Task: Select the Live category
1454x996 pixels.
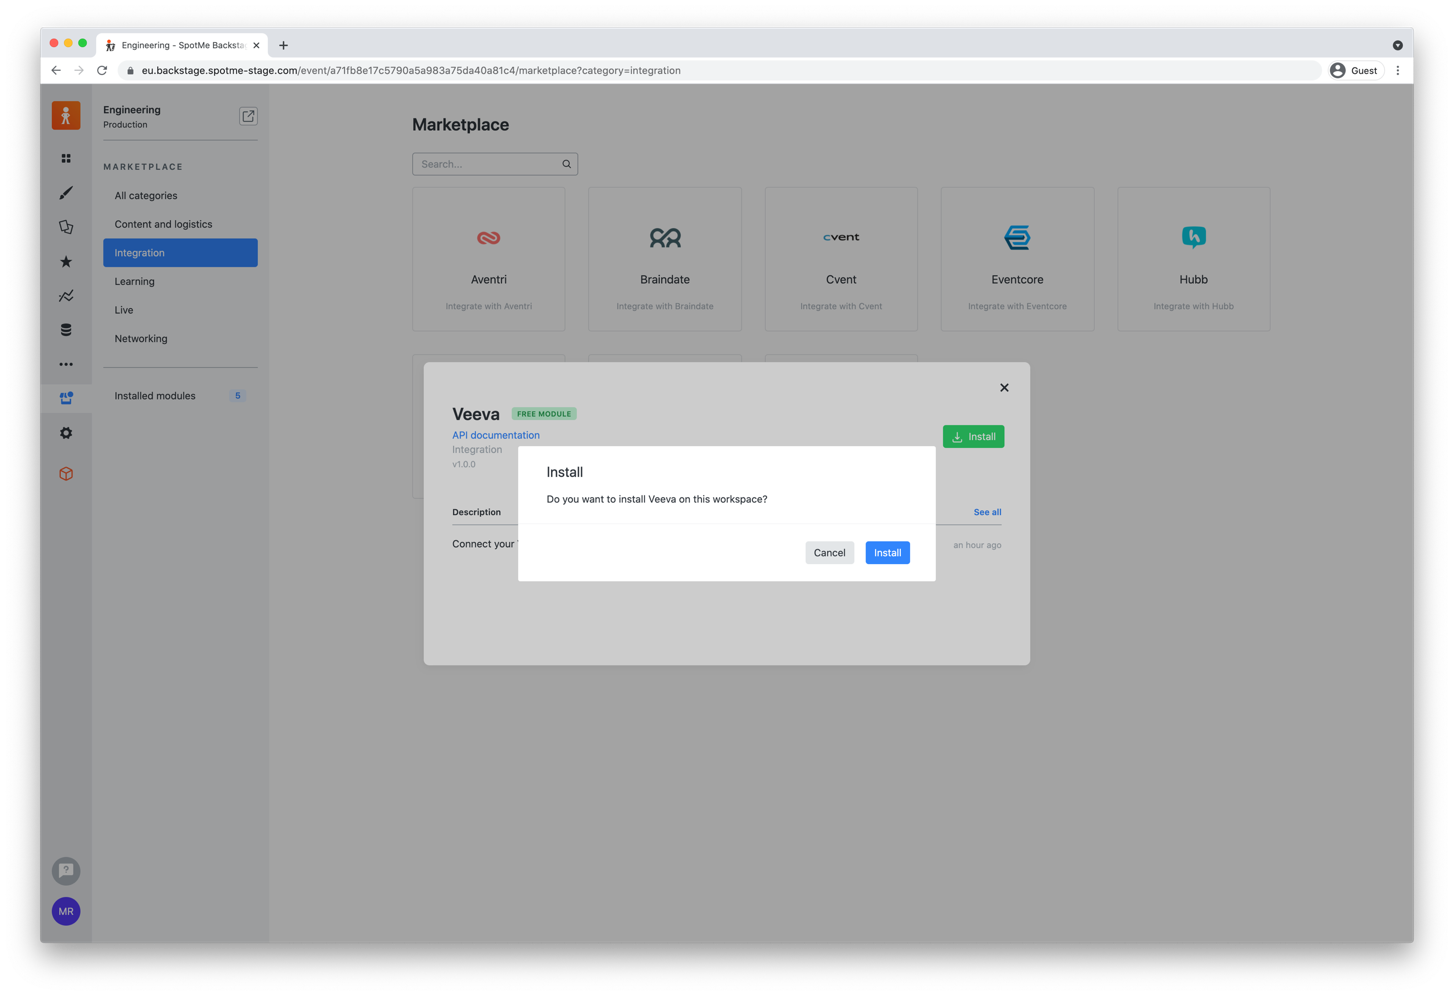Action: (x=180, y=310)
